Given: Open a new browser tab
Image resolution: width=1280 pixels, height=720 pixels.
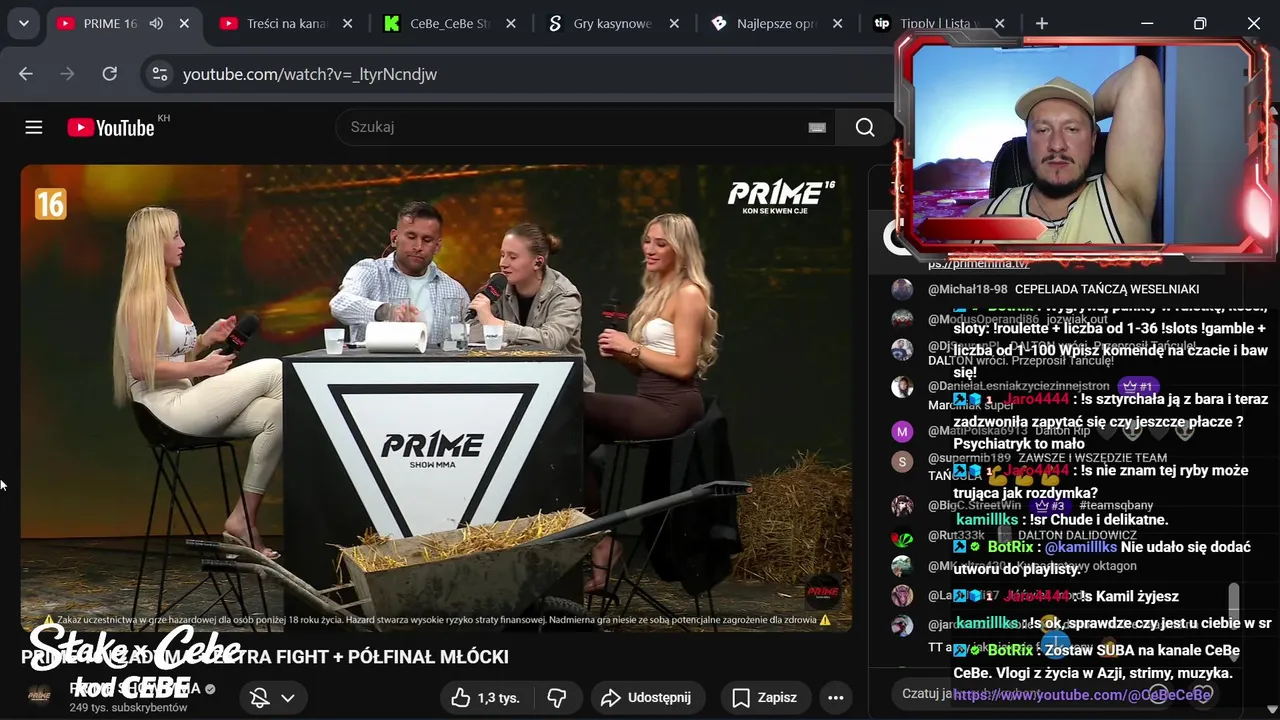Looking at the screenshot, I should click(x=1041, y=23).
